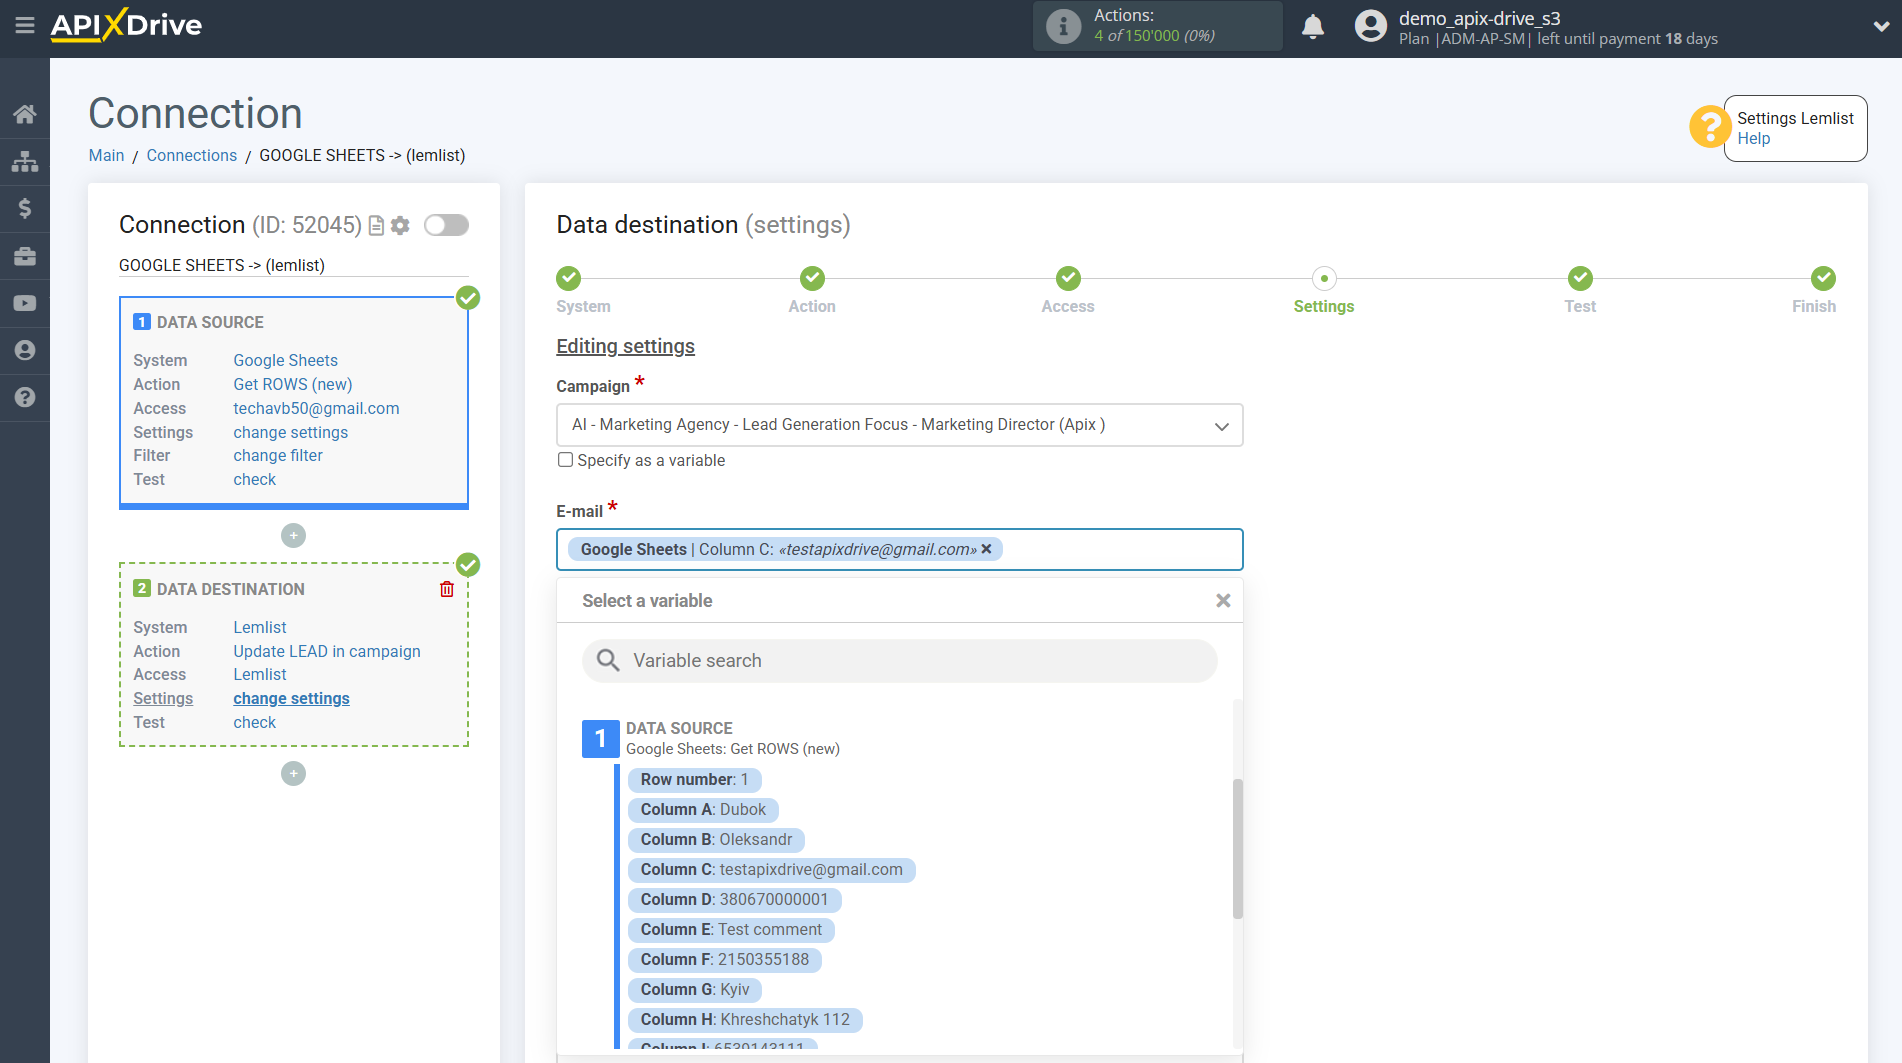Remove the Column C email variable tag
The image size is (1902, 1063).
click(986, 549)
